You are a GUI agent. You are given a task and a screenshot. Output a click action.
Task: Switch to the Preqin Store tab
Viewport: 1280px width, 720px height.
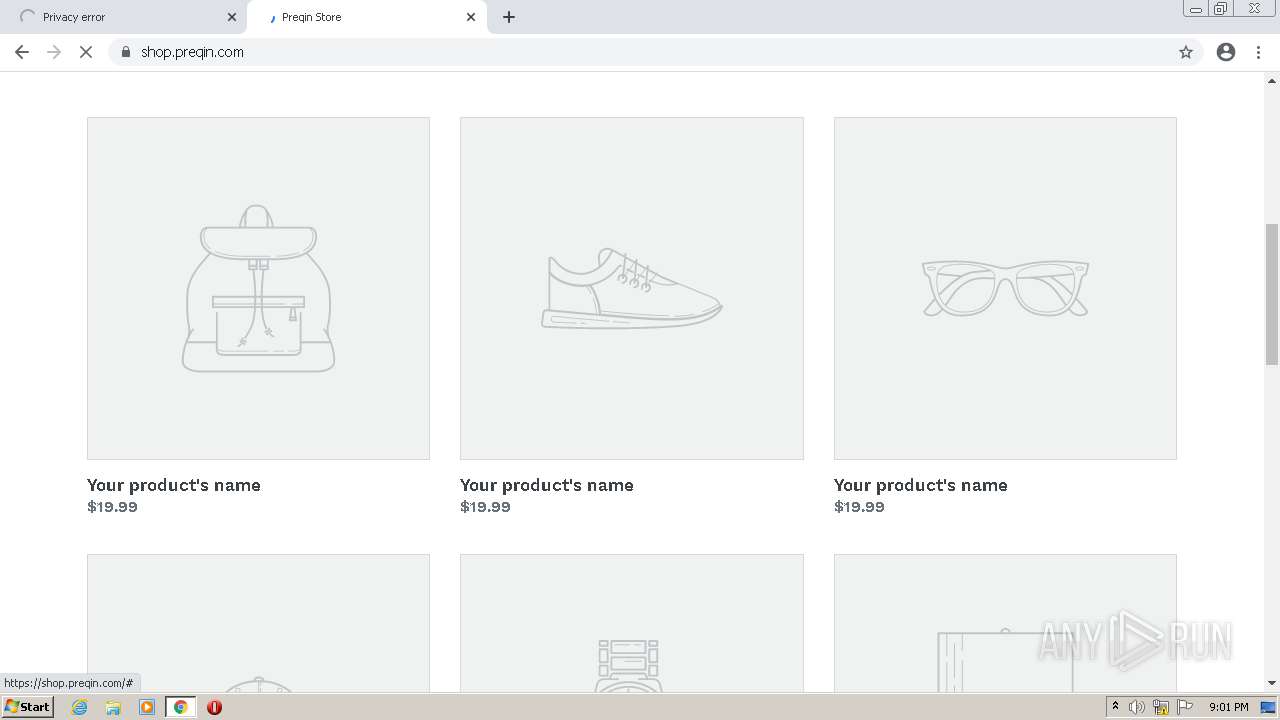click(x=366, y=17)
